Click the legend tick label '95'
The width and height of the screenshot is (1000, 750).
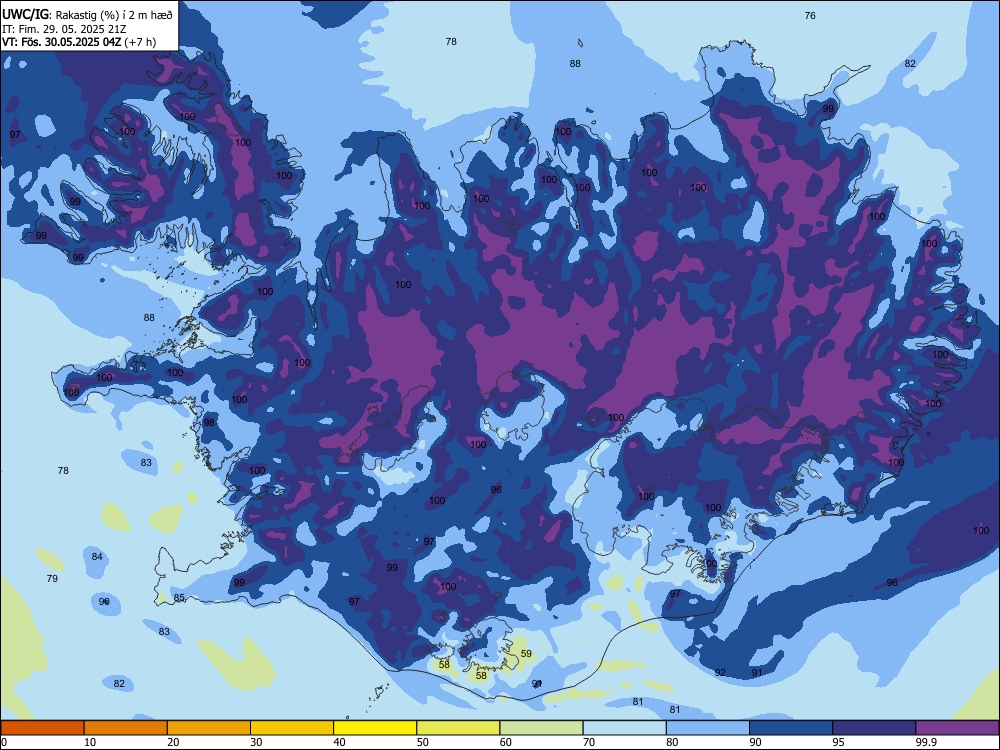839,742
